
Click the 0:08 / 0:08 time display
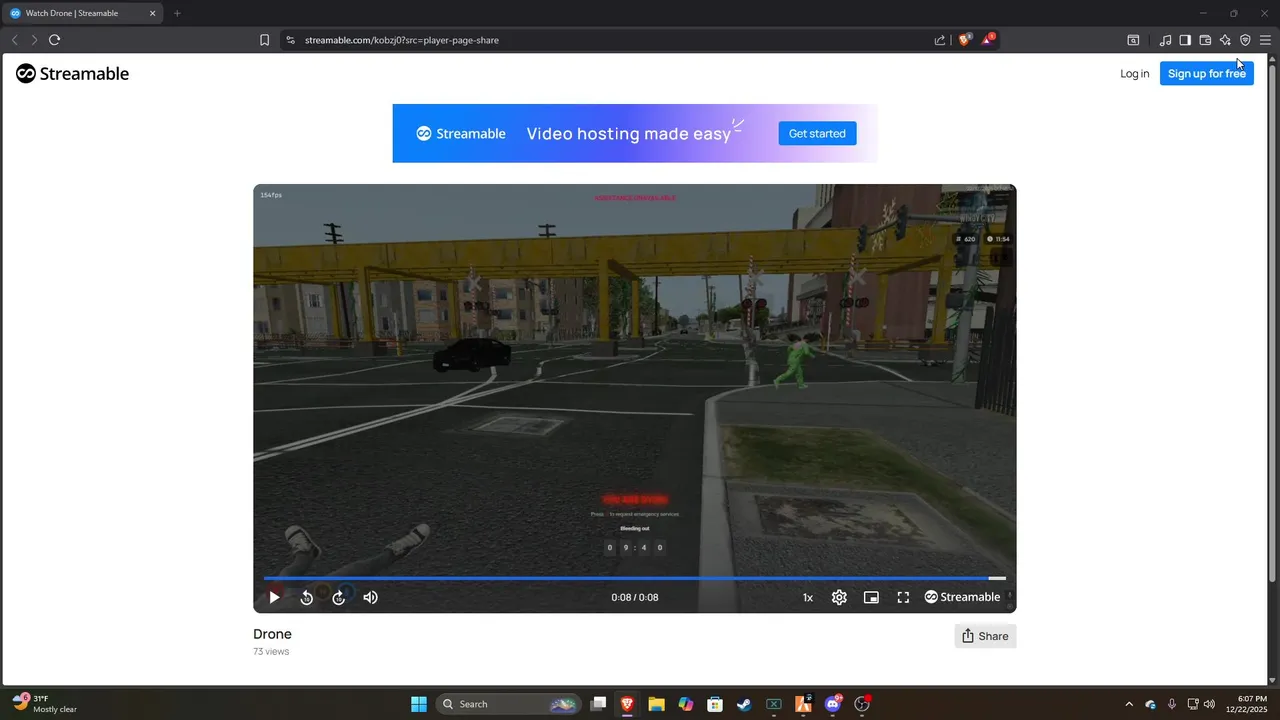tap(635, 597)
